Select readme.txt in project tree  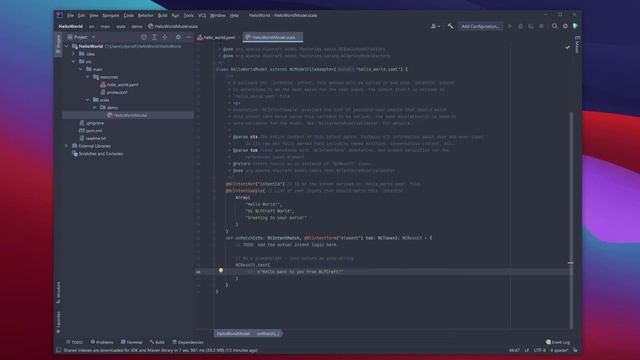pos(93,138)
